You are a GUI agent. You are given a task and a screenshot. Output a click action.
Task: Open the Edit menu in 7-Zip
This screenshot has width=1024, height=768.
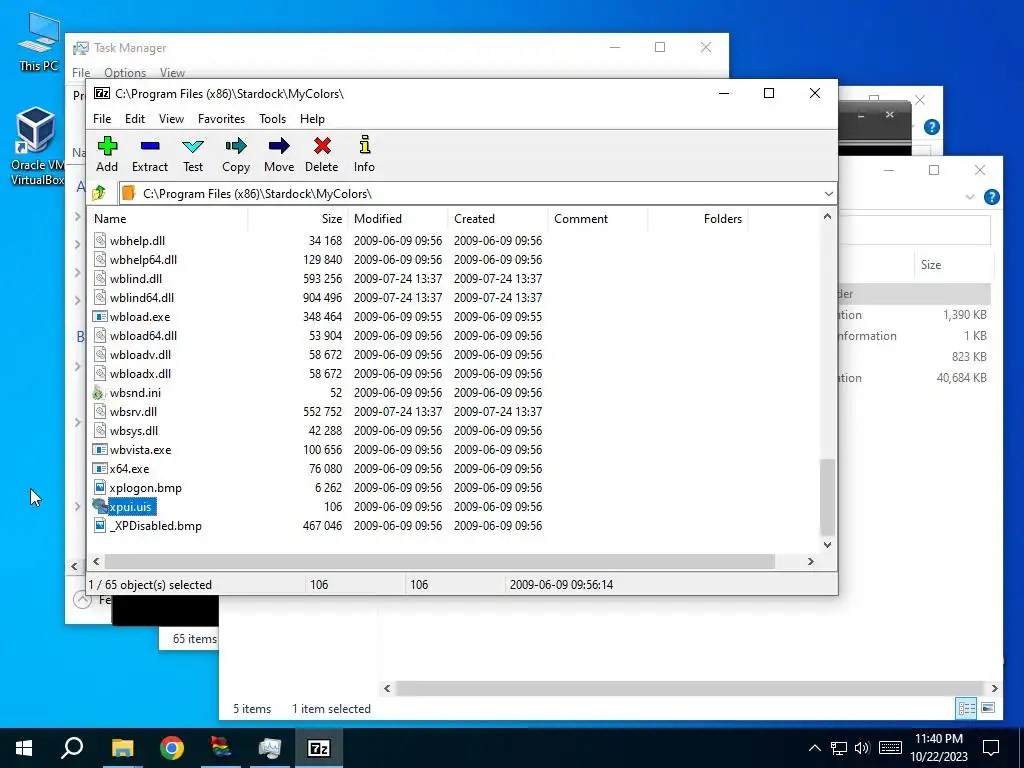[135, 119]
